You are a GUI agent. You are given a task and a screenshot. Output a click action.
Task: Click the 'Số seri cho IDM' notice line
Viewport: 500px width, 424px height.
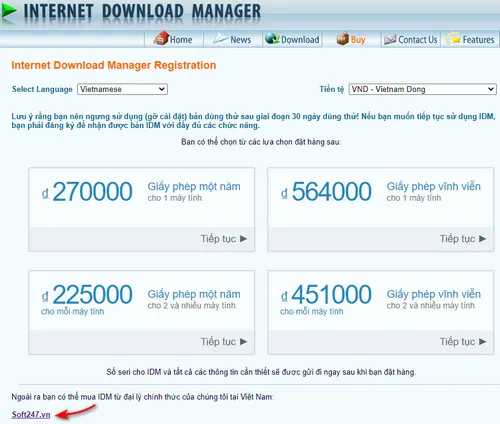(261, 372)
